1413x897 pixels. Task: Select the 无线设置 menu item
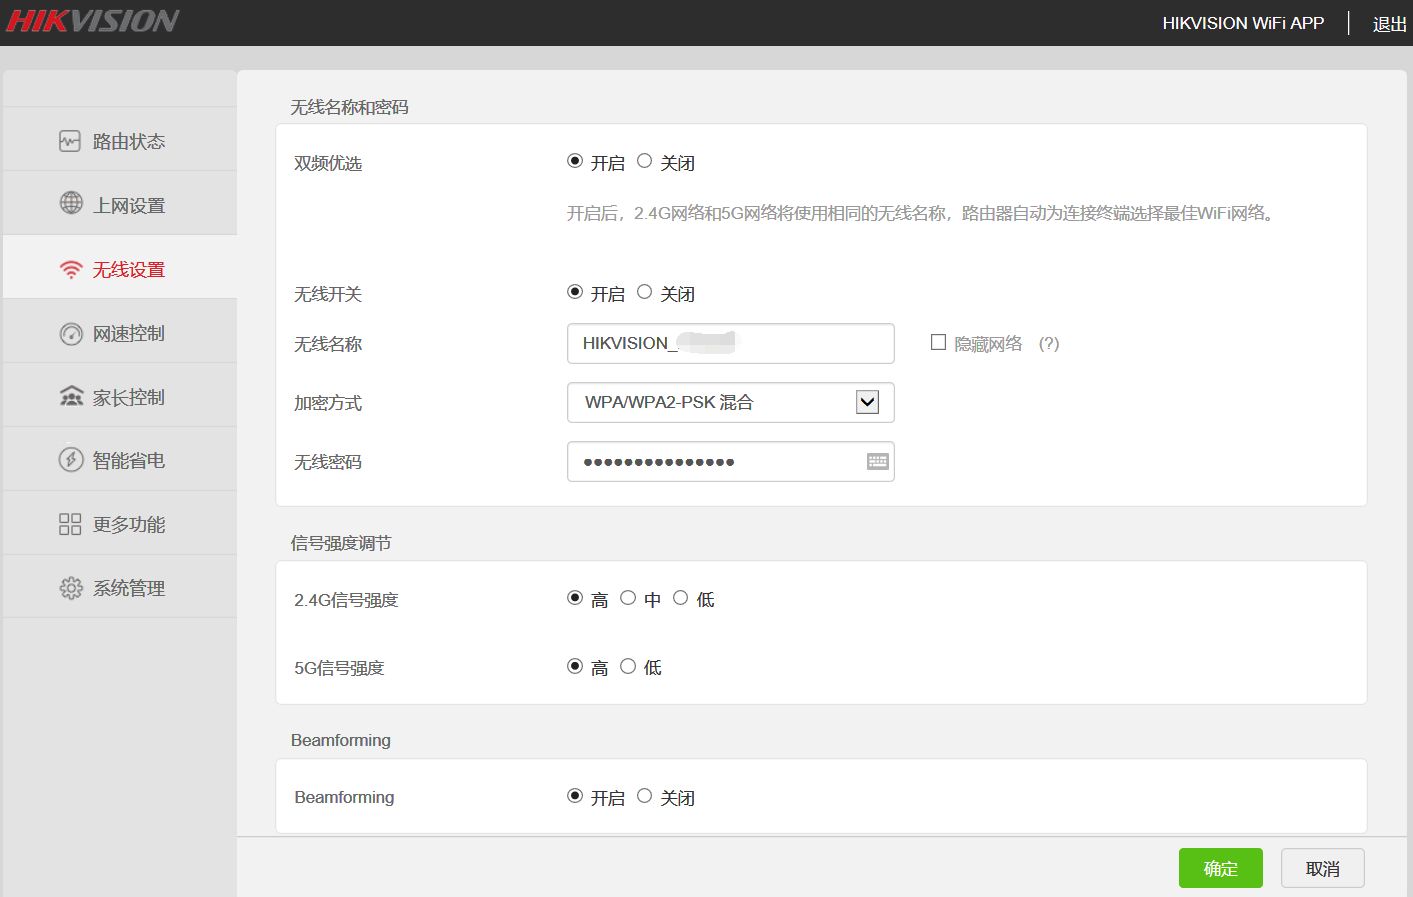pyautogui.click(x=120, y=267)
